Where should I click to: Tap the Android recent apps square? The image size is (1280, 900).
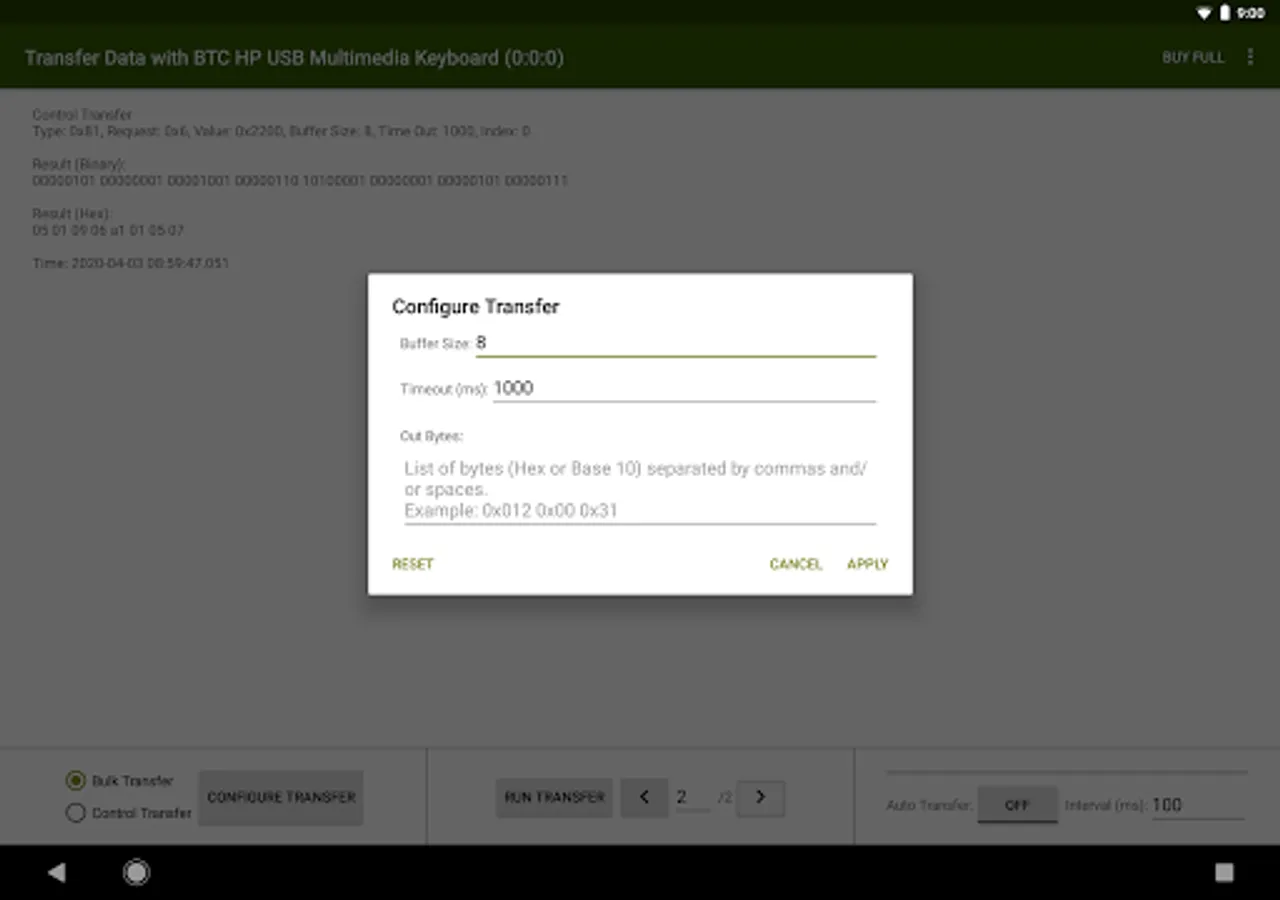1224,873
